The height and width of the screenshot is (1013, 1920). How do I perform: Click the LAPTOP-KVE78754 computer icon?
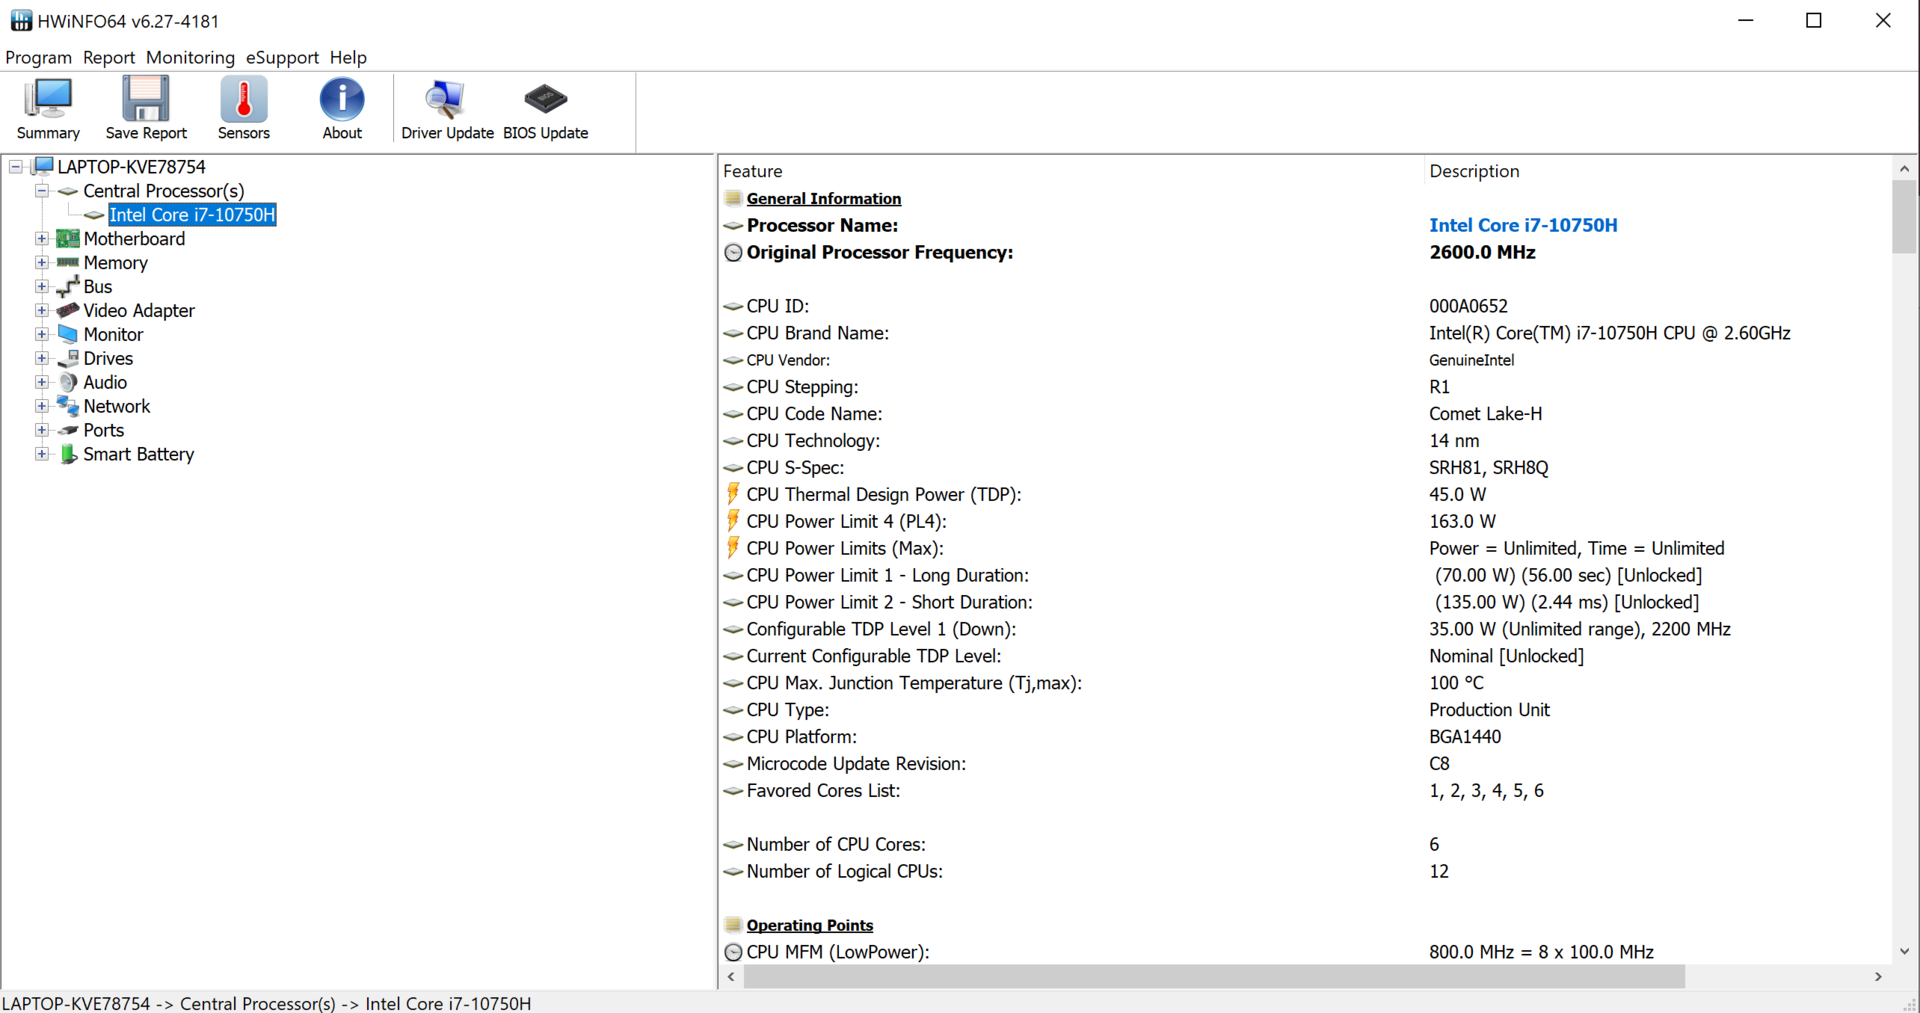43,166
